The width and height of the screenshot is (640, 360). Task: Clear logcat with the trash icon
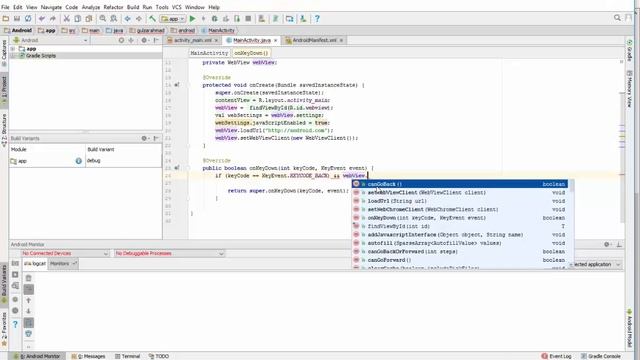click(29, 278)
